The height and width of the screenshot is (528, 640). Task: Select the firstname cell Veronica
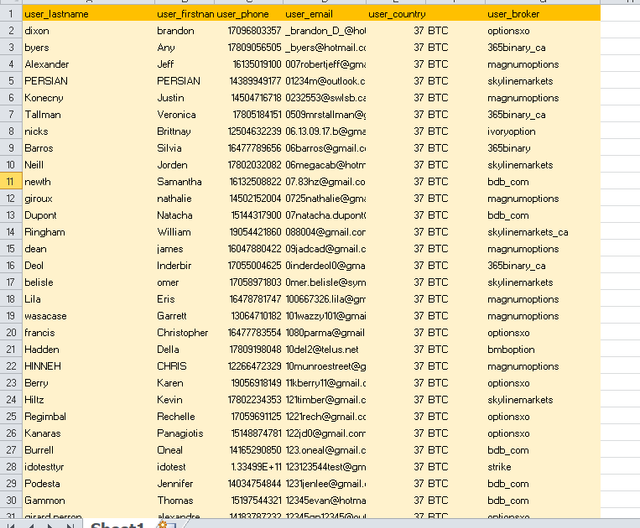click(x=184, y=114)
